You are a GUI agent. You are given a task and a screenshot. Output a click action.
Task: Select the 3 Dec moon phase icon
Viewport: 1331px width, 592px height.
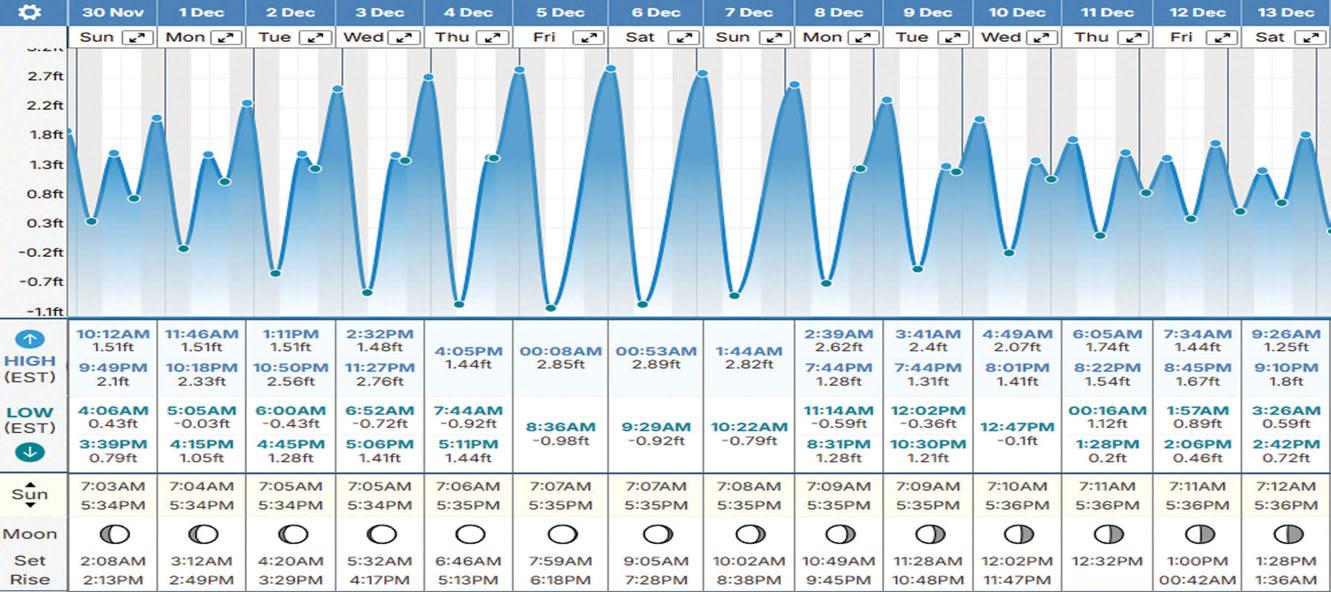tap(380, 534)
